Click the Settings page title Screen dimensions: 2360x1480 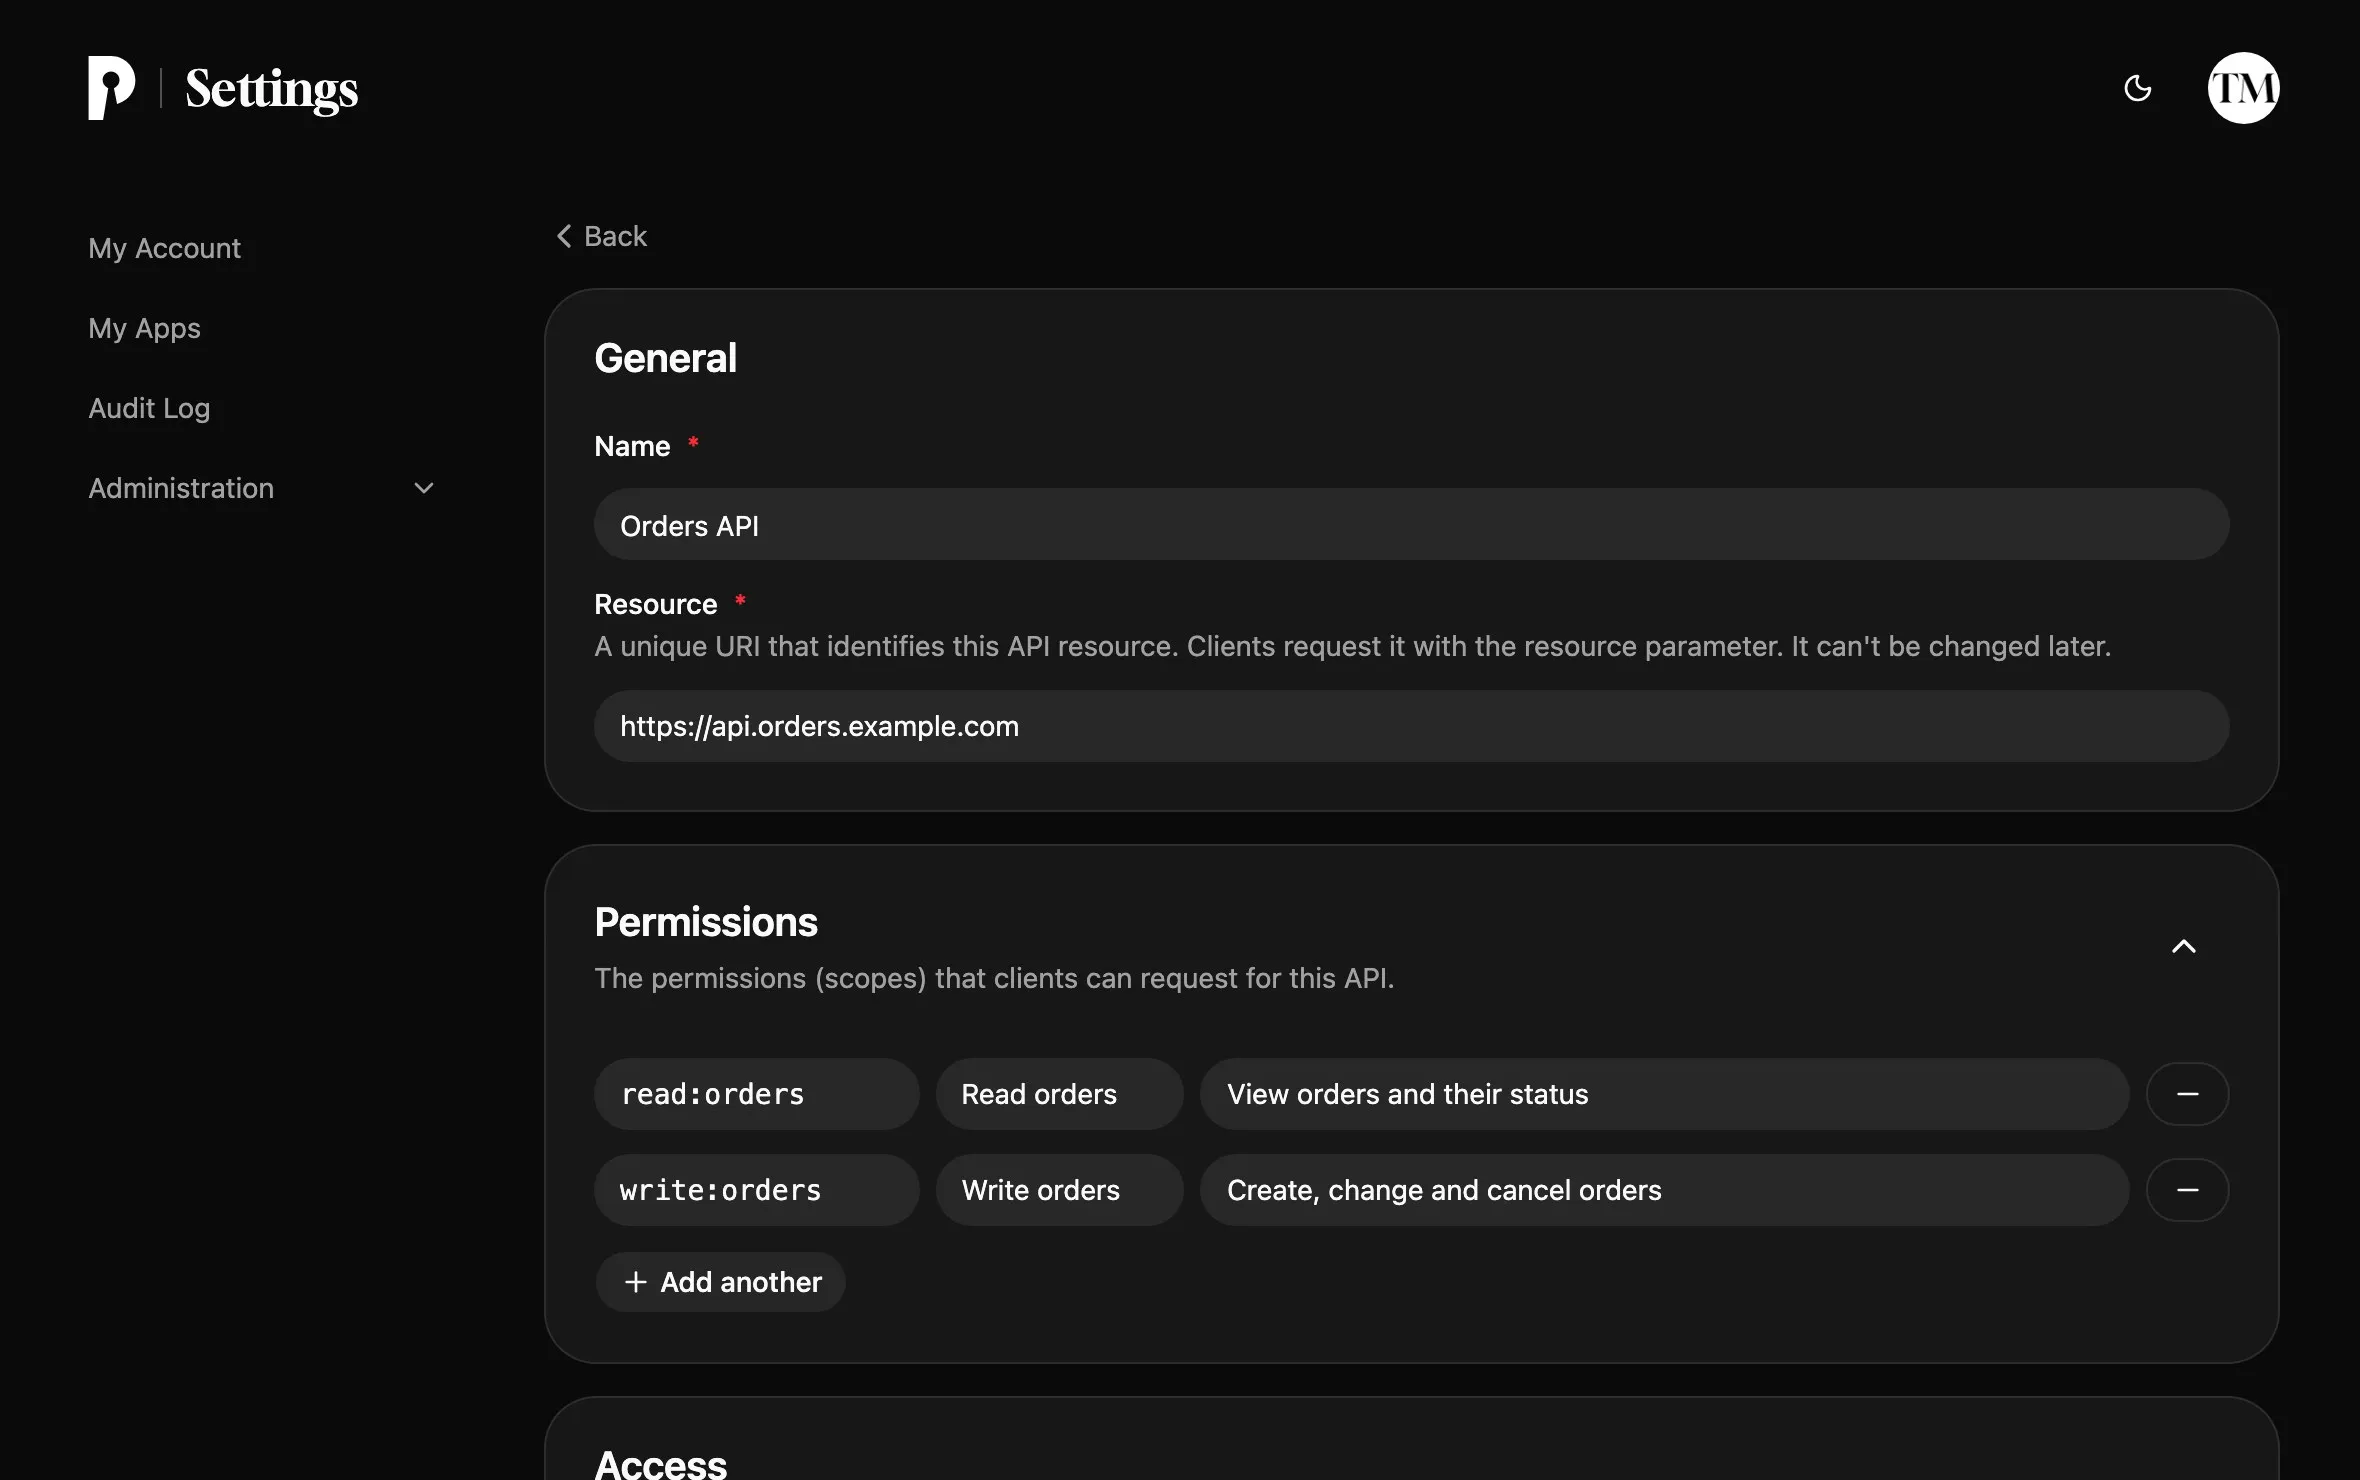(x=271, y=90)
